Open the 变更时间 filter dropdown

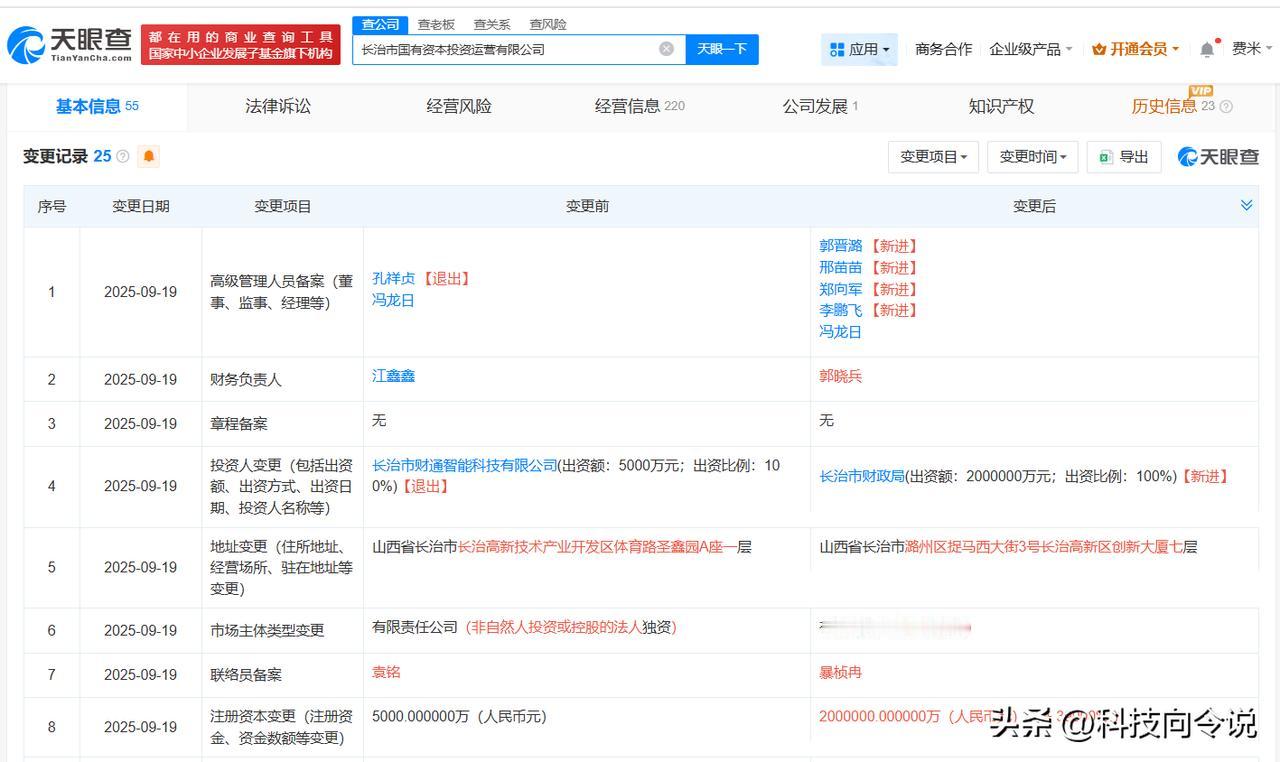tap(1032, 157)
